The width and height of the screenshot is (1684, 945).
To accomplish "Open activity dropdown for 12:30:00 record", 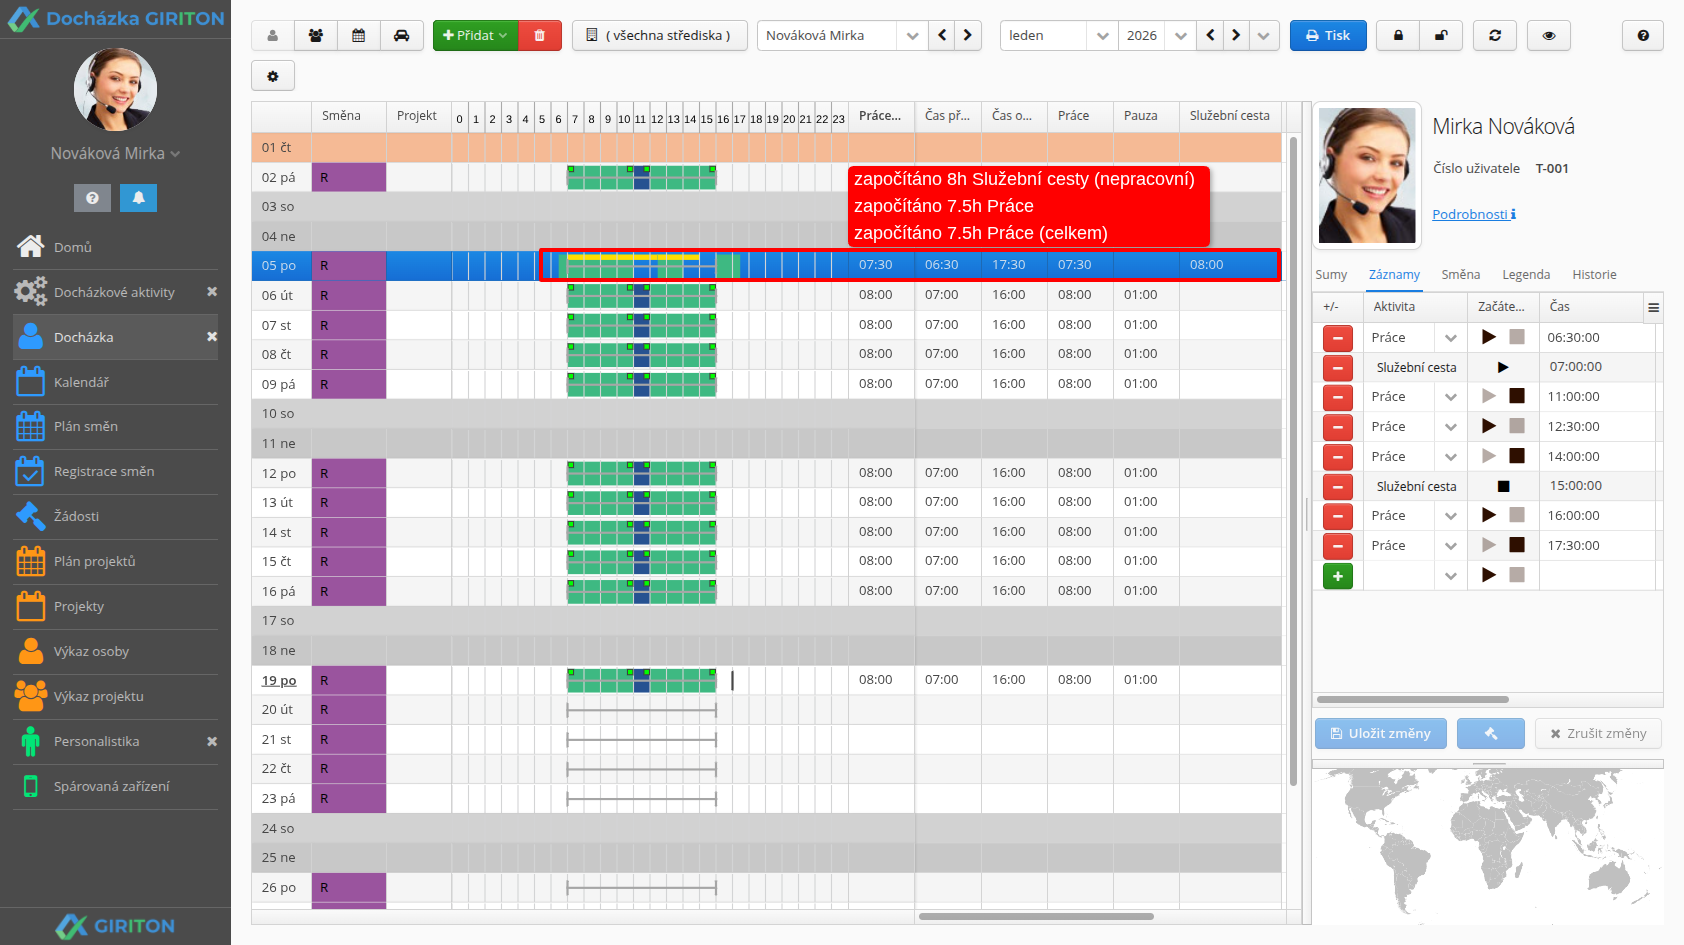I will (1451, 427).
